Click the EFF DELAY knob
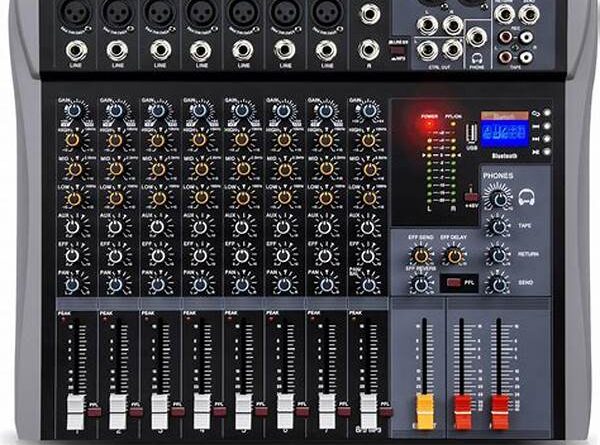This screenshot has height=445, width=600. pyautogui.click(x=455, y=253)
